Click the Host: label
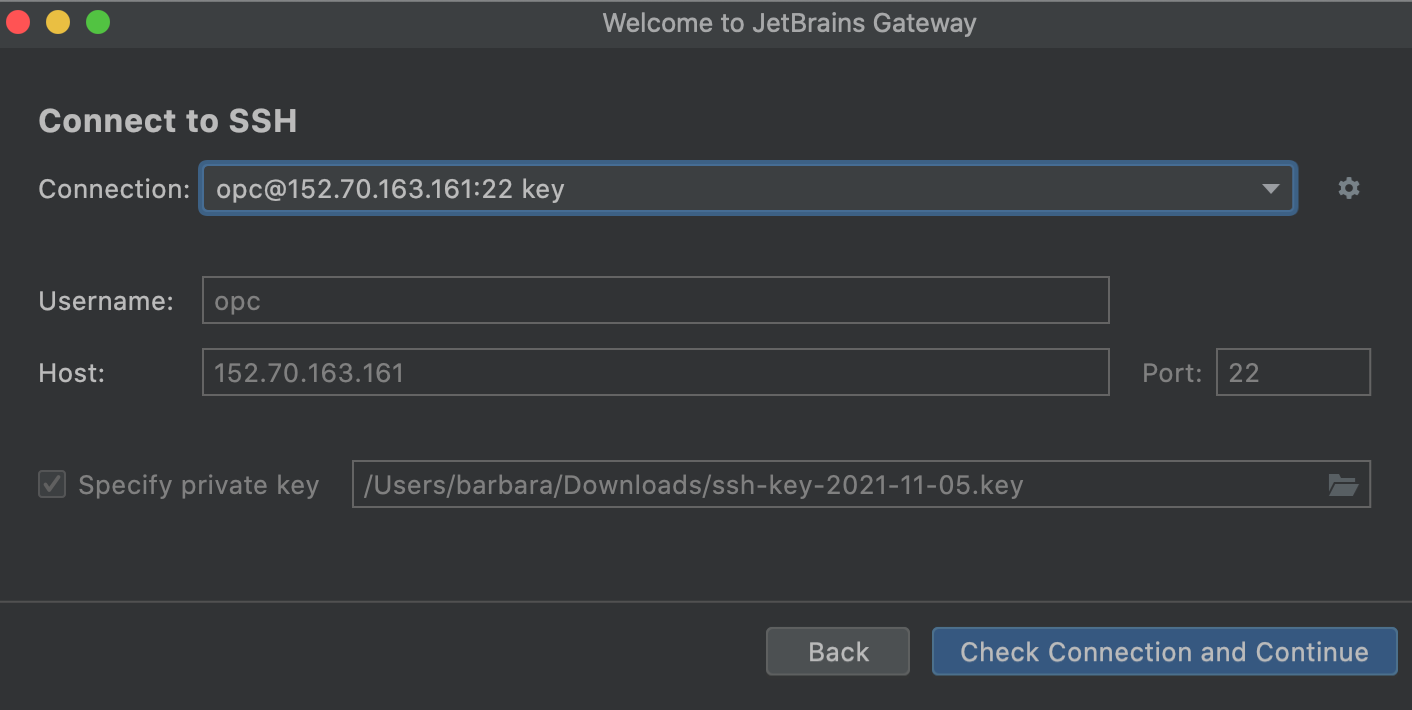 [72, 373]
